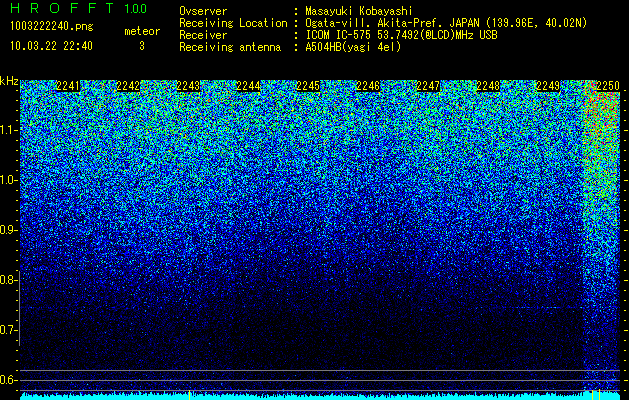The width and height of the screenshot is (629, 400).
Task: Click the 1.0 frequency axis label
Action: (x=8, y=180)
